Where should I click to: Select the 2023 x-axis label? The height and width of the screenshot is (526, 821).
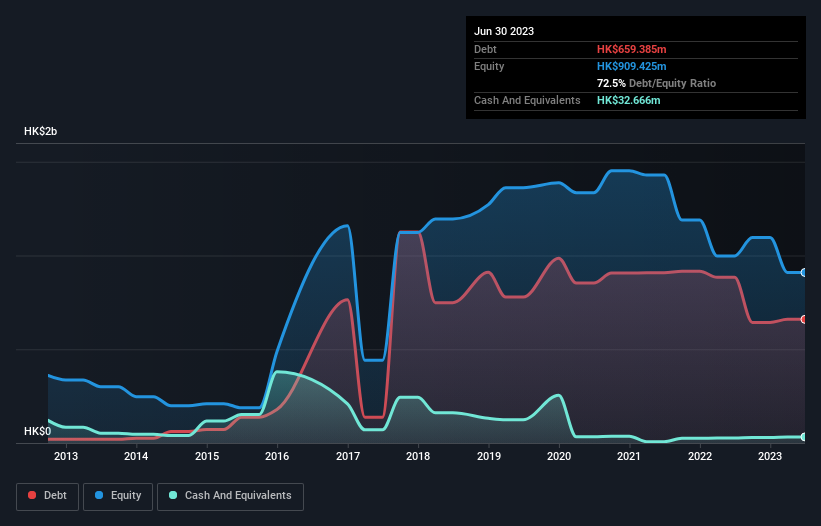click(770, 456)
